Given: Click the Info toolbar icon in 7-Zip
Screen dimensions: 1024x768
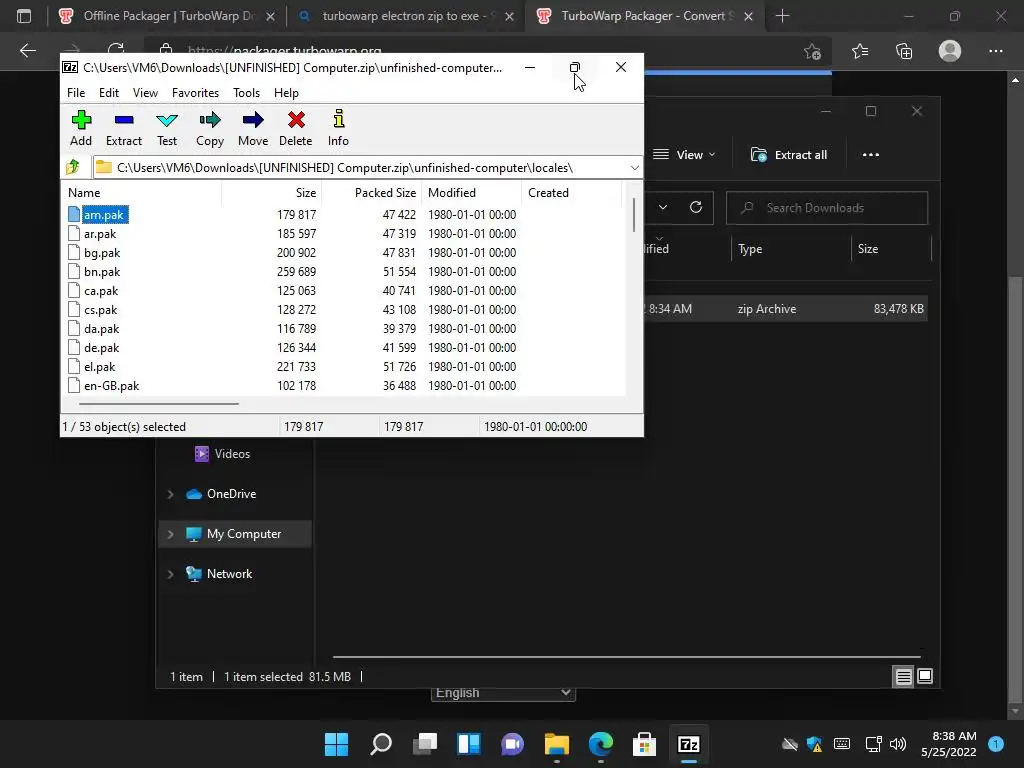Looking at the screenshot, I should click(x=338, y=128).
